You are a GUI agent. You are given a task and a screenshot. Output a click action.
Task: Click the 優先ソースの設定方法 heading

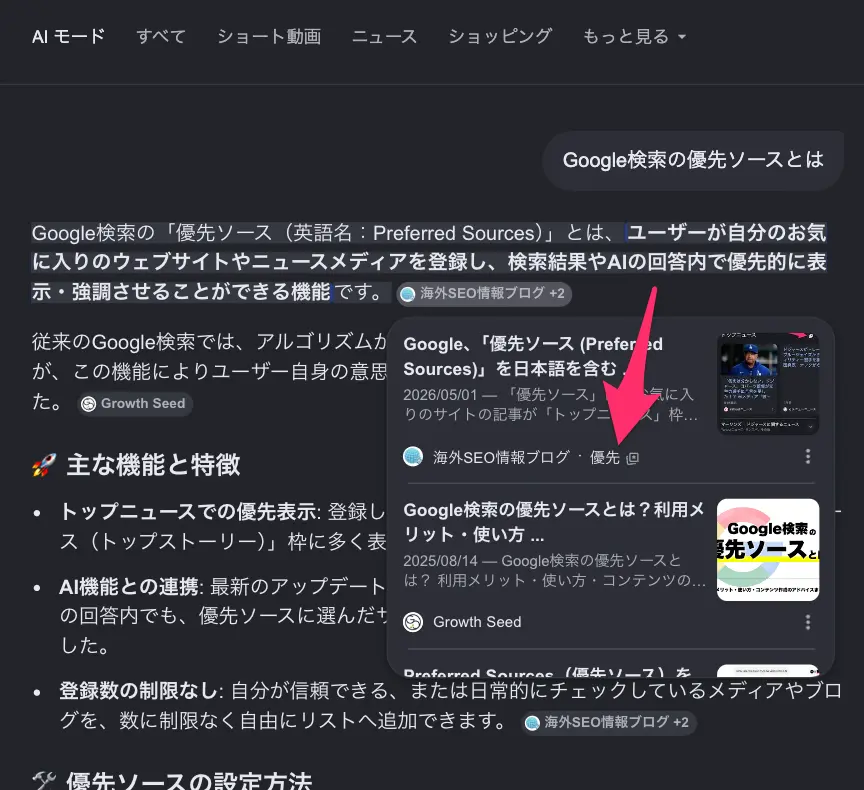point(189,781)
